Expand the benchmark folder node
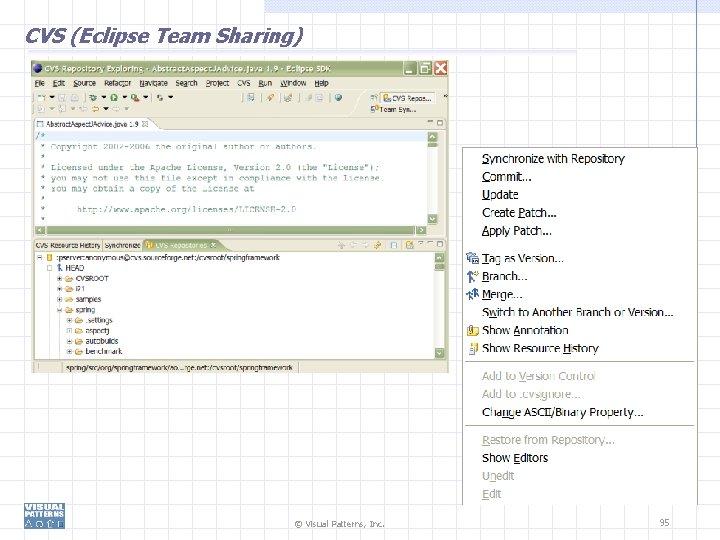 tap(69, 352)
